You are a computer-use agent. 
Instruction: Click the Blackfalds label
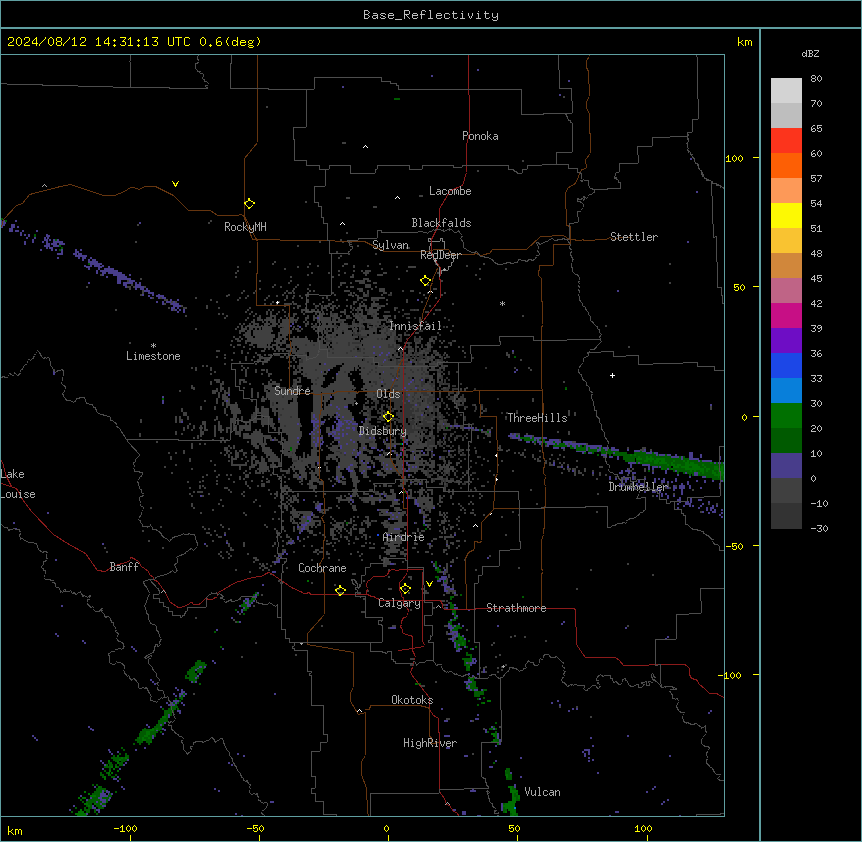(441, 223)
